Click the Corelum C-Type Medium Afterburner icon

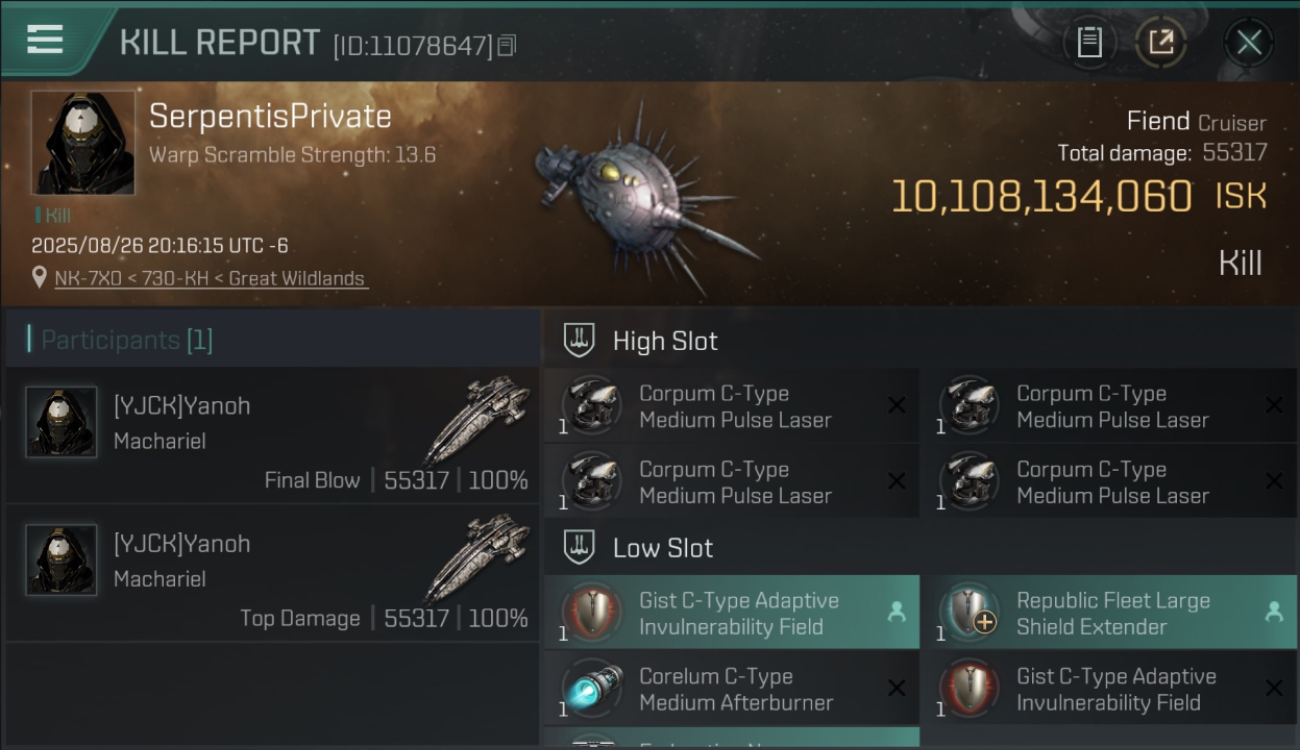coord(591,689)
